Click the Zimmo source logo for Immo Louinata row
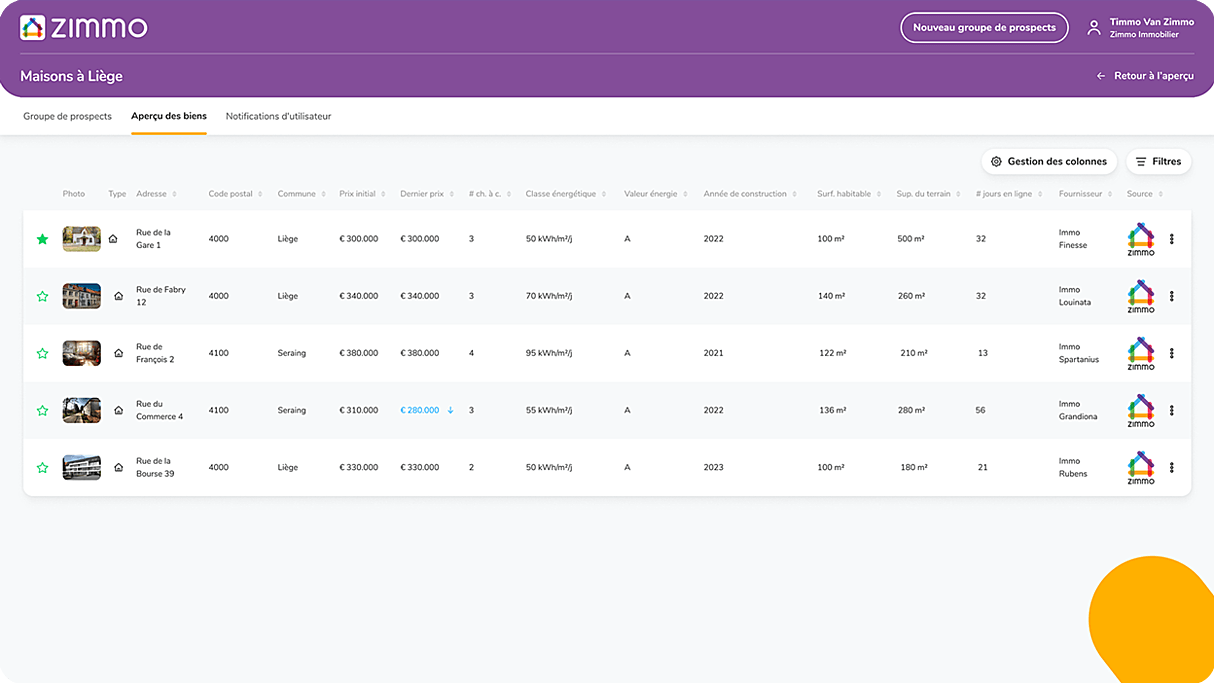Image resolution: width=1214 pixels, height=683 pixels. click(x=1141, y=296)
